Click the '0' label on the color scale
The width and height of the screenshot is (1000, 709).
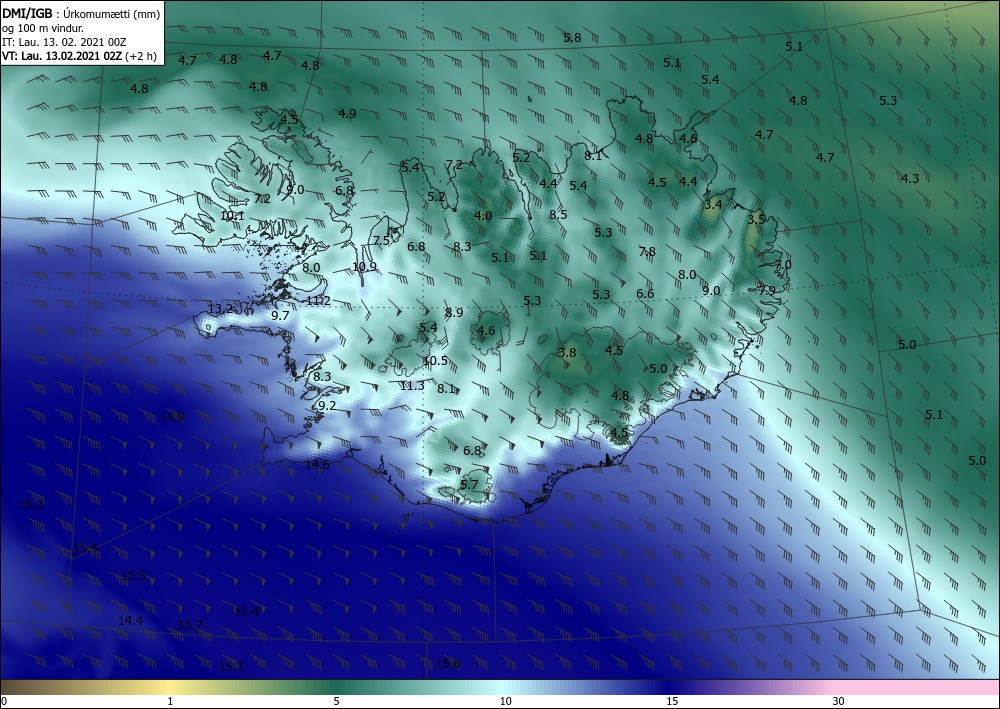click(4, 701)
